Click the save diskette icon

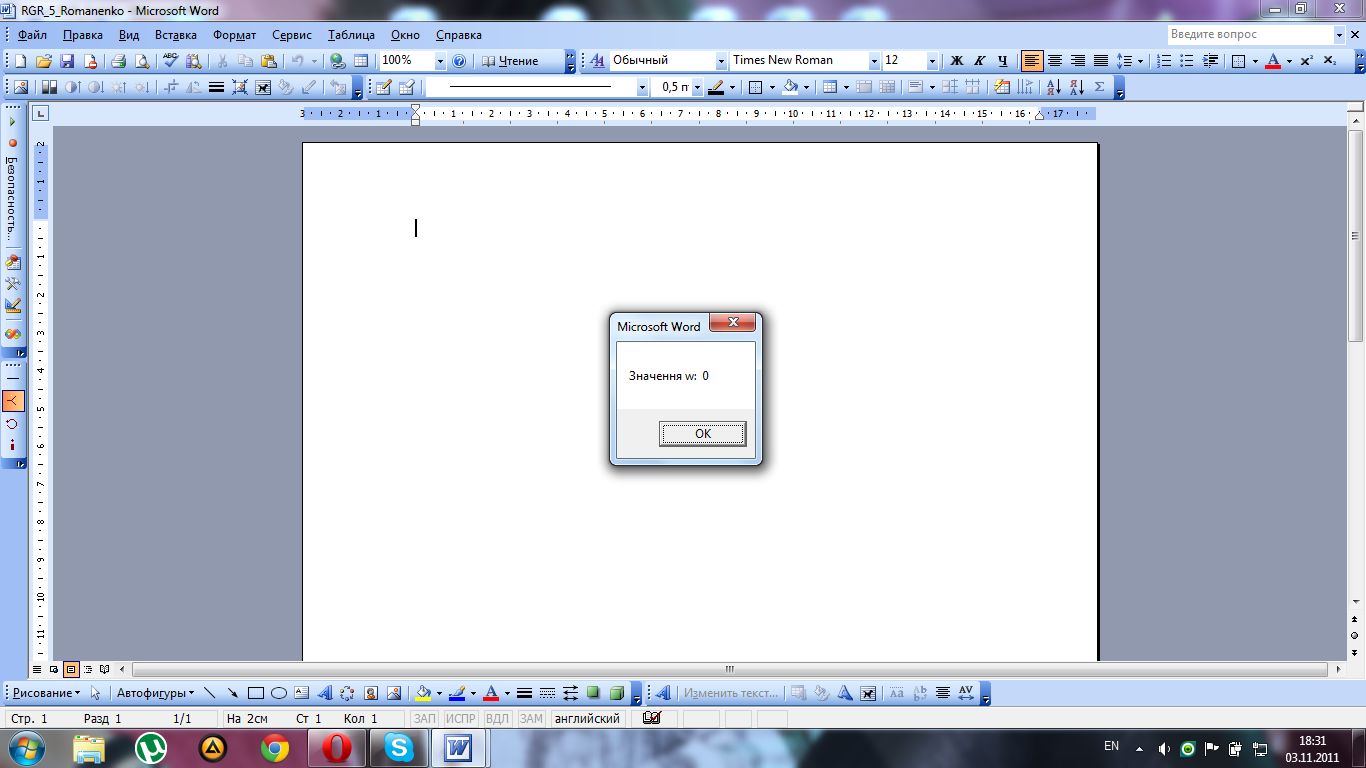68,61
